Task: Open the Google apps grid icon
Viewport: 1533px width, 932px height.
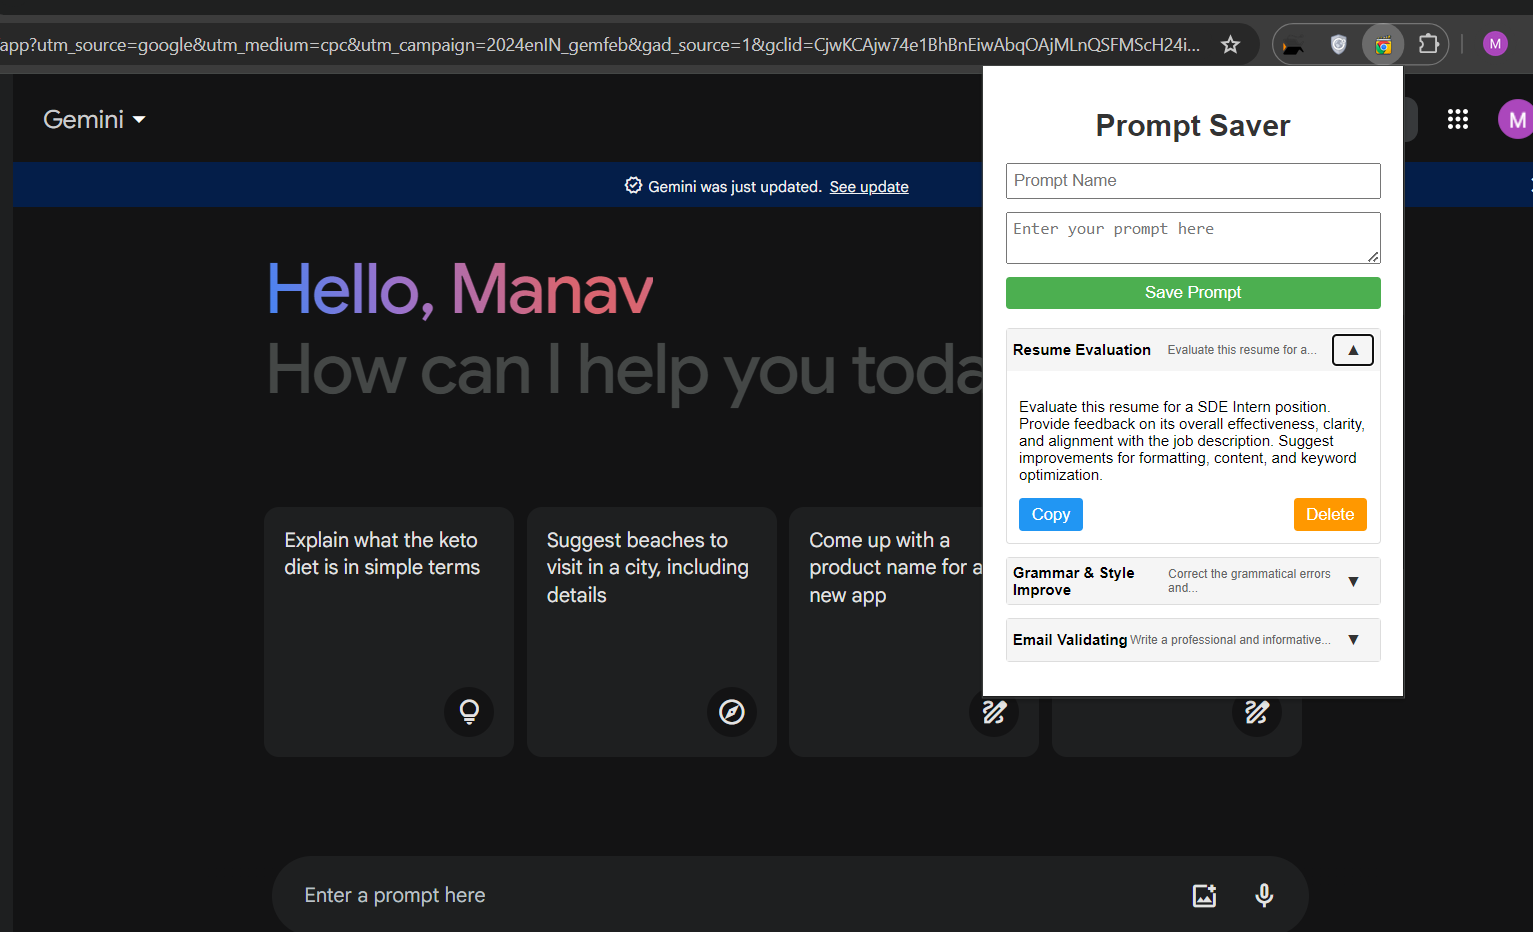Action: [1458, 119]
